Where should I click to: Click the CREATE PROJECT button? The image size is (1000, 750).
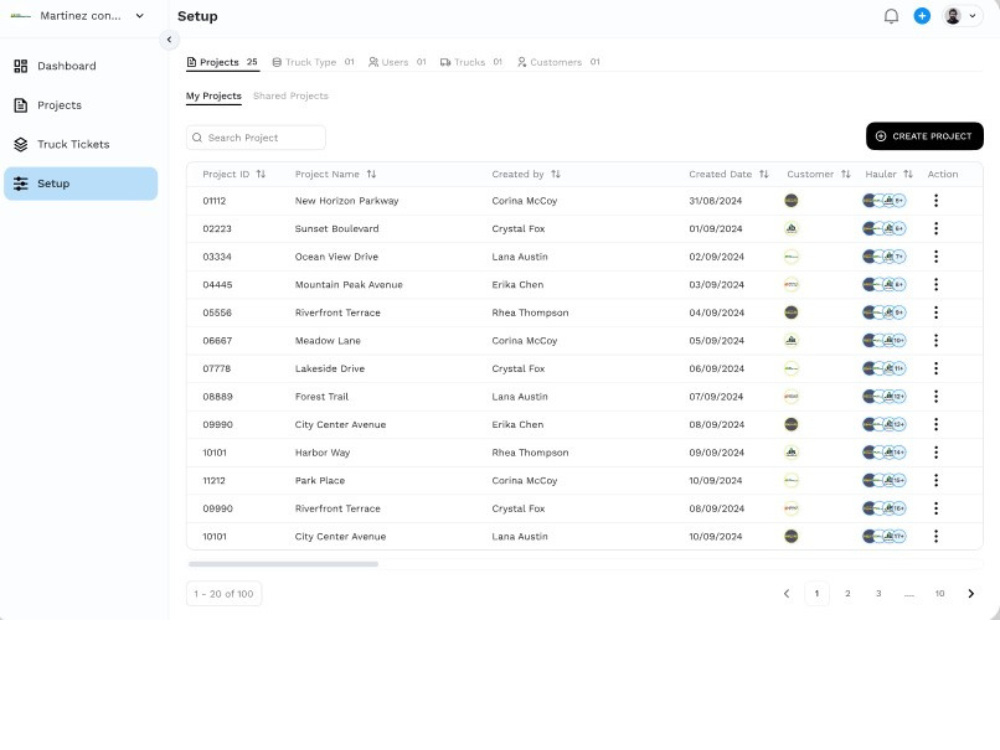(x=924, y=136)
